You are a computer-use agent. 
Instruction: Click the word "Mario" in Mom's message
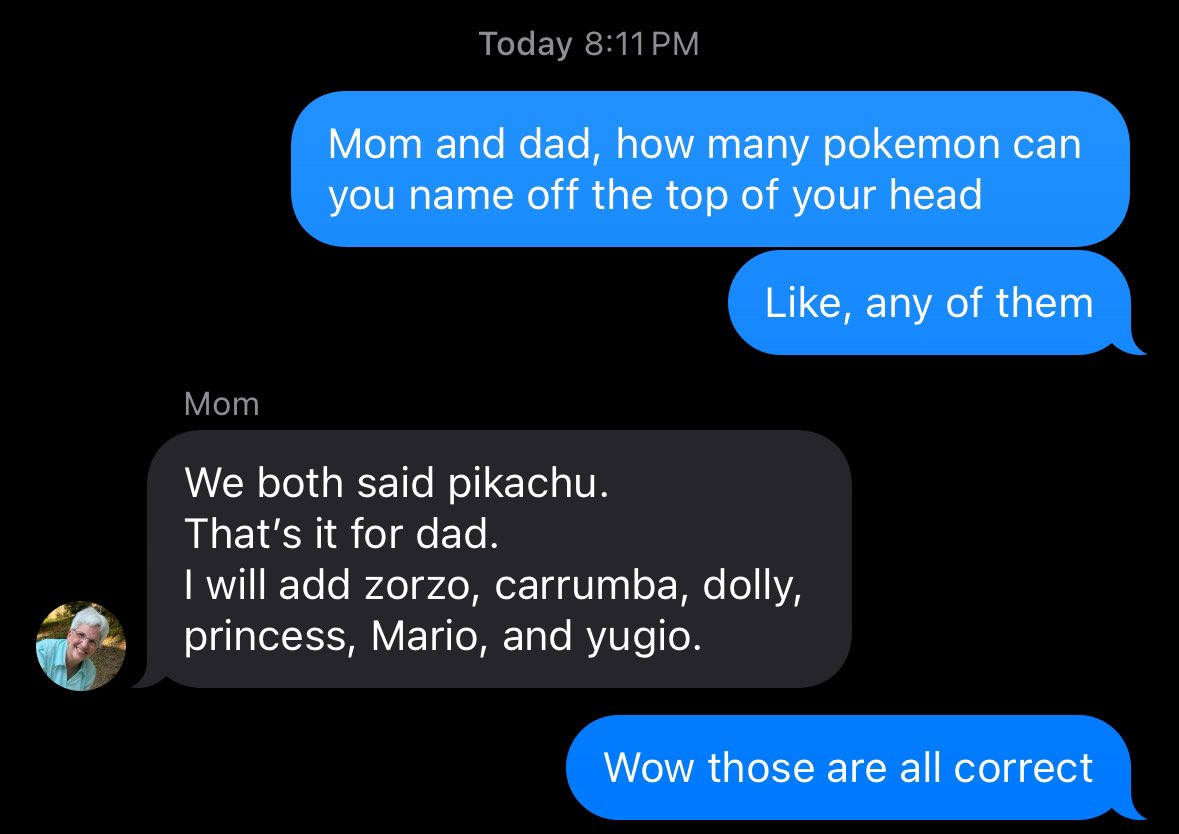click(424, 636)
